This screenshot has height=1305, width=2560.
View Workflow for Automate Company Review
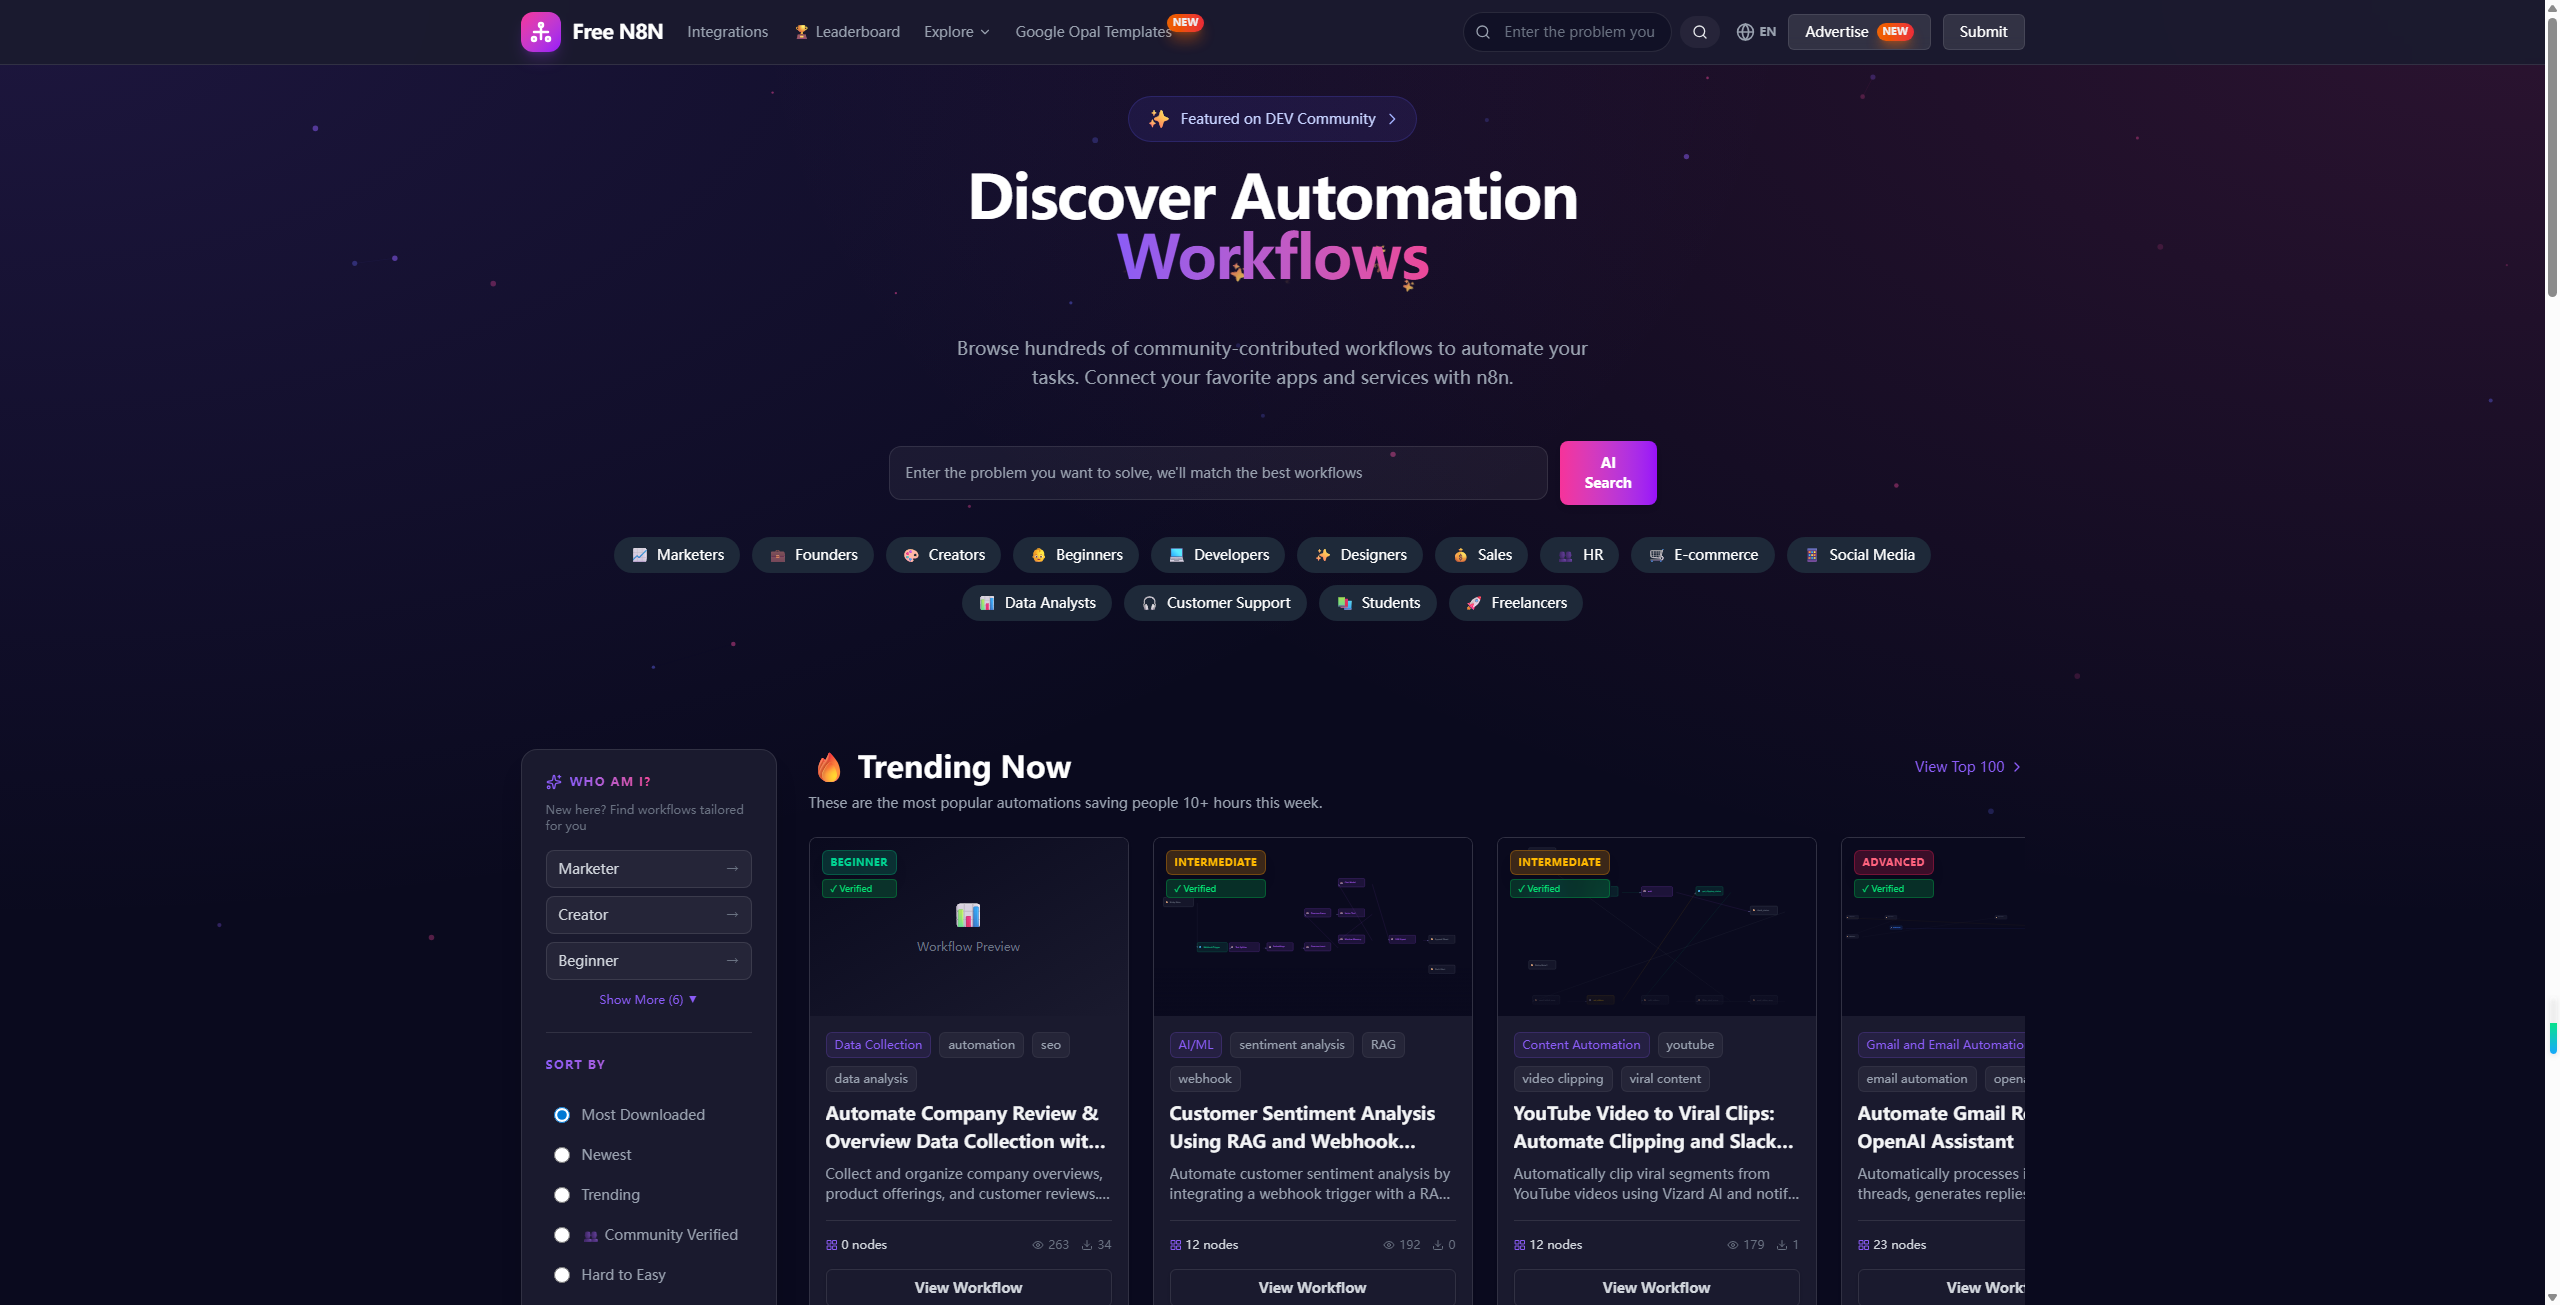[x=968, y=1287]
